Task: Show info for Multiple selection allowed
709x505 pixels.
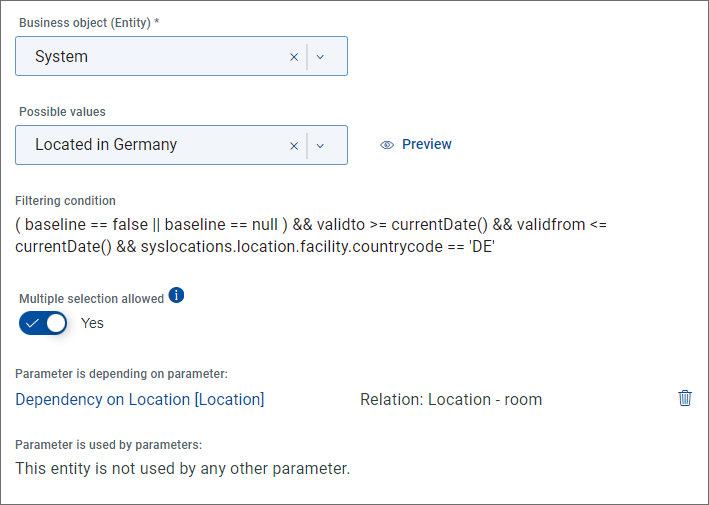Action: [176, 295]
